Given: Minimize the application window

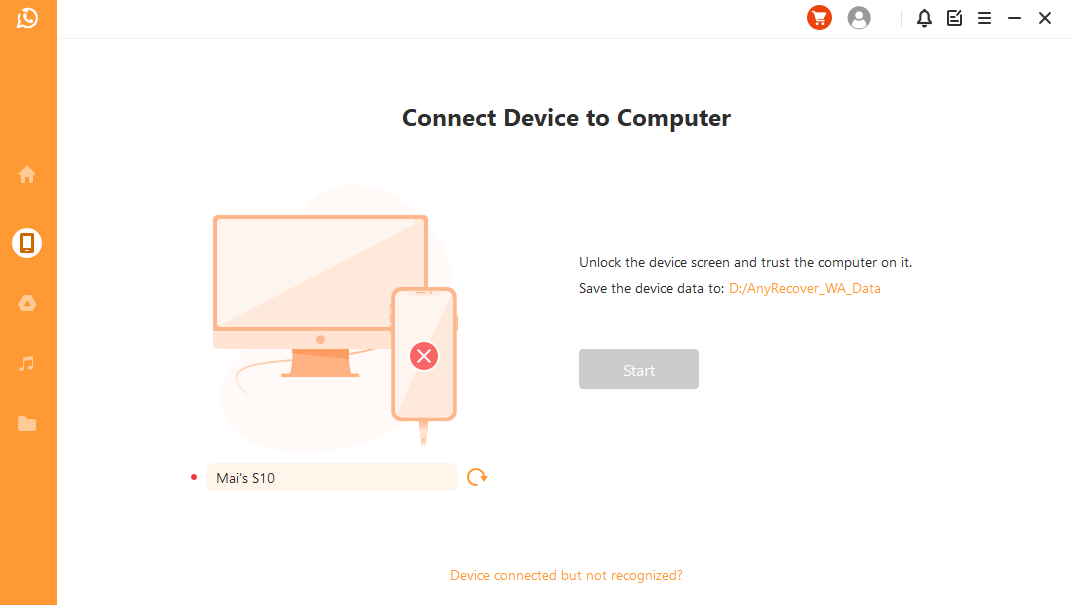Looking at the screenshot, I should (x=1014, y=18).
